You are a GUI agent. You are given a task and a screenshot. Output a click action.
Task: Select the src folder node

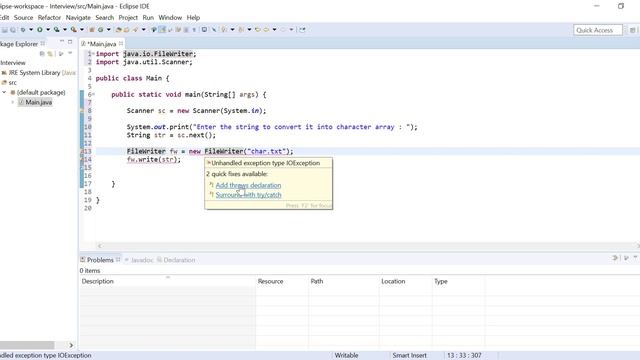[x=9, y=82]
